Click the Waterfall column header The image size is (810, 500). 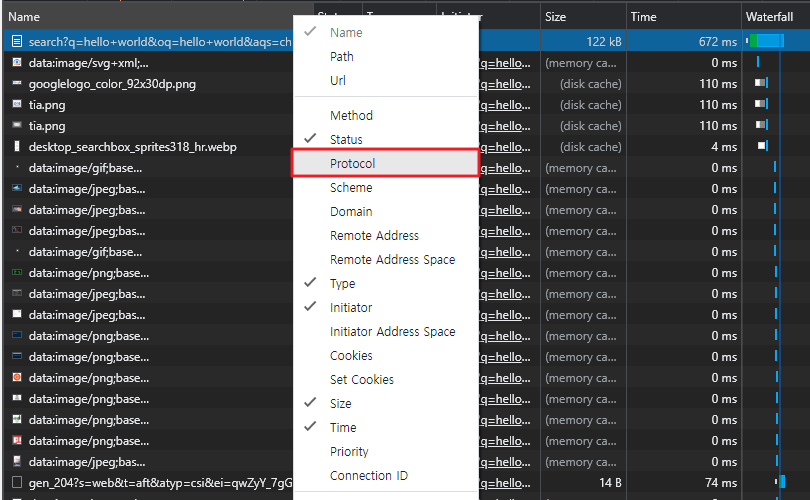[775, 17]
